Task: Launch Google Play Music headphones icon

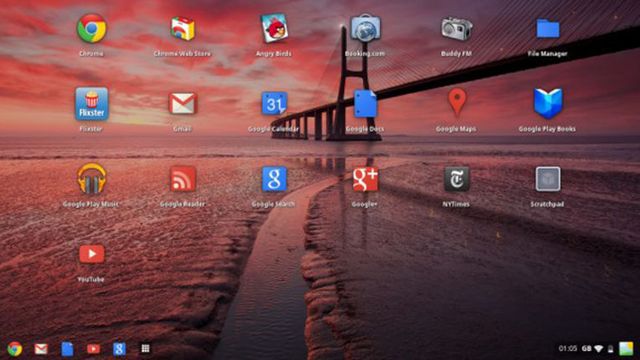Action: click(x=91, y=179)
